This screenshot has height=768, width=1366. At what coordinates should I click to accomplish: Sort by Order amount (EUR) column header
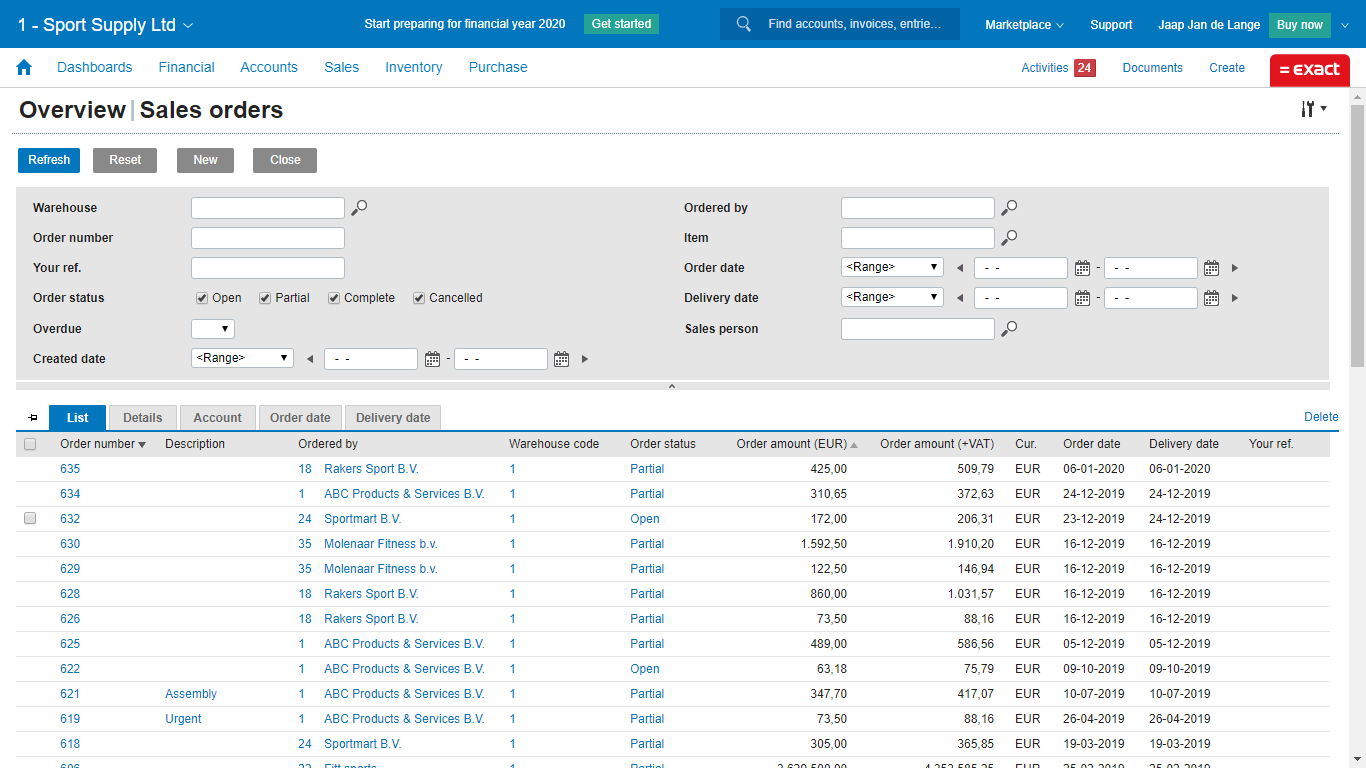(797, 444)
